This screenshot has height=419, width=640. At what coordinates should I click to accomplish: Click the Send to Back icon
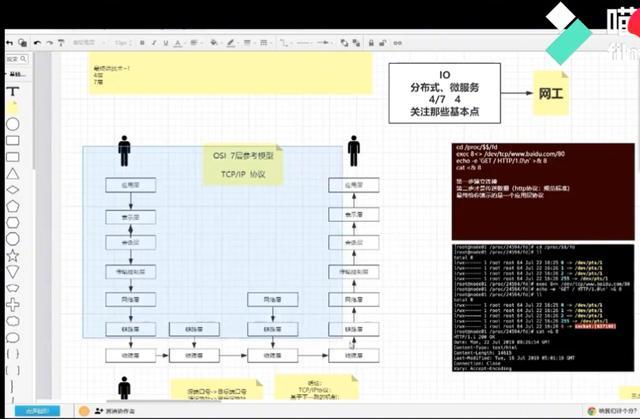(x=356, y=43)
